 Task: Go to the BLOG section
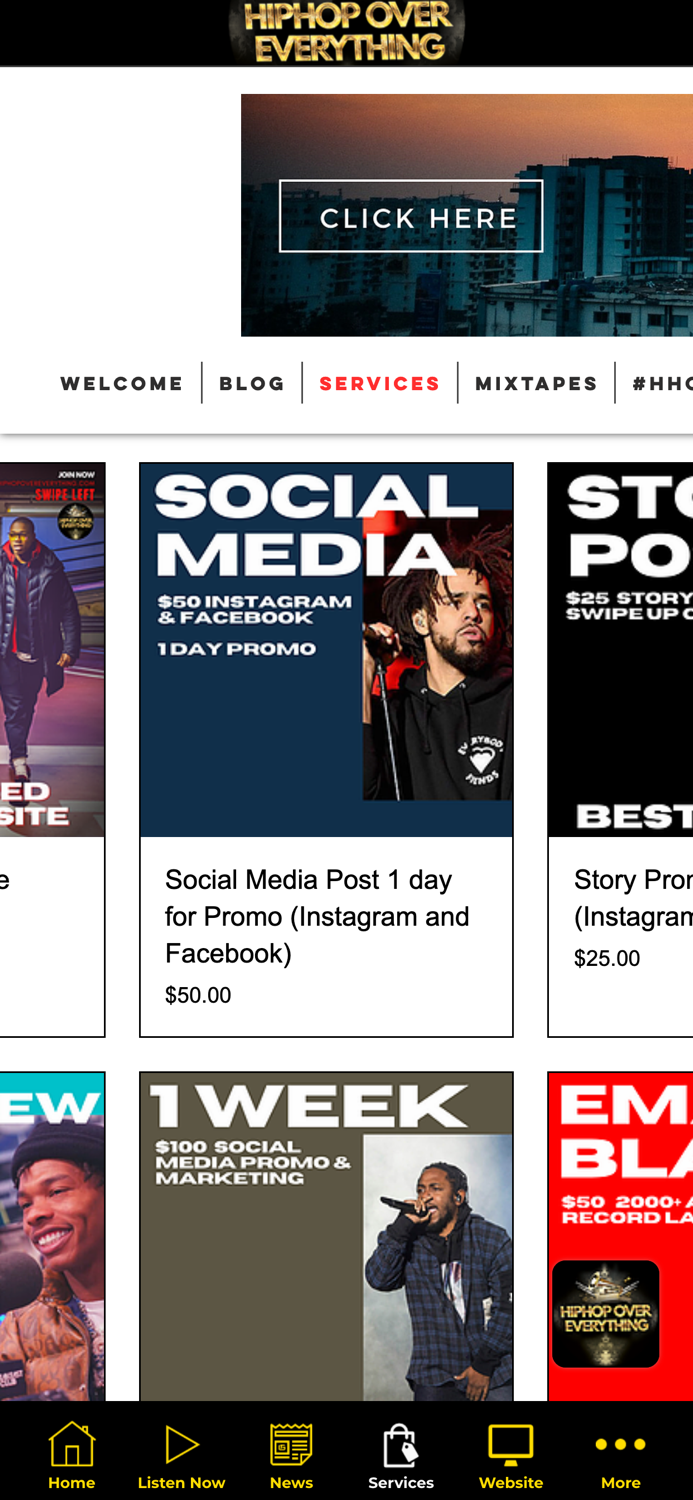click(x=252, y=382)
